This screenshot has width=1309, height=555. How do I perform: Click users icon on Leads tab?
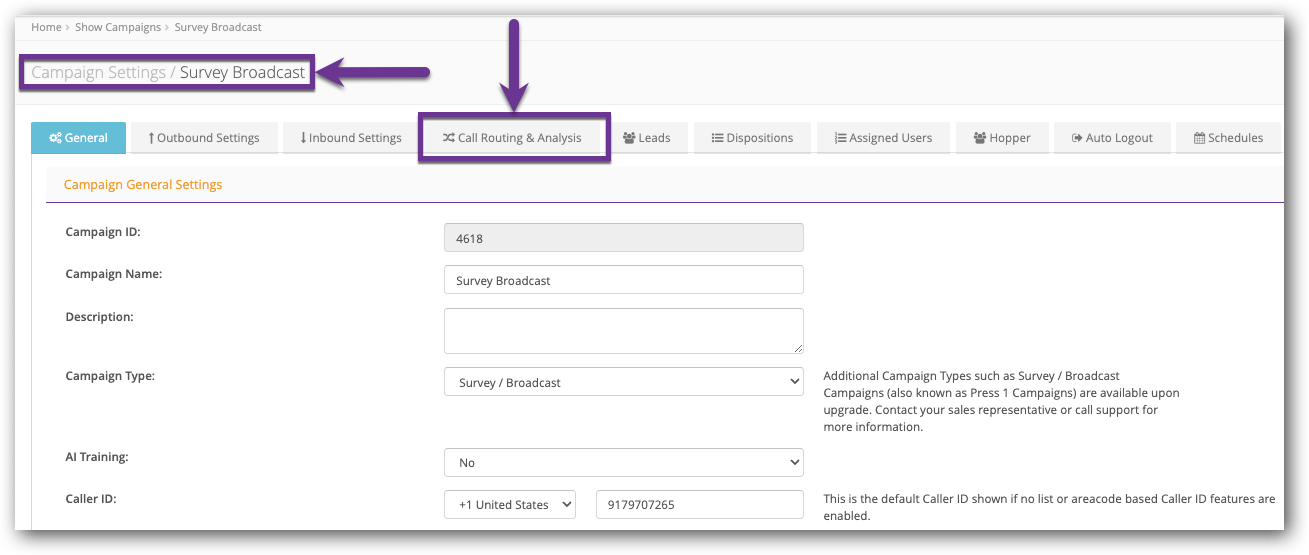pyautogui.click(x=629, y=138)
